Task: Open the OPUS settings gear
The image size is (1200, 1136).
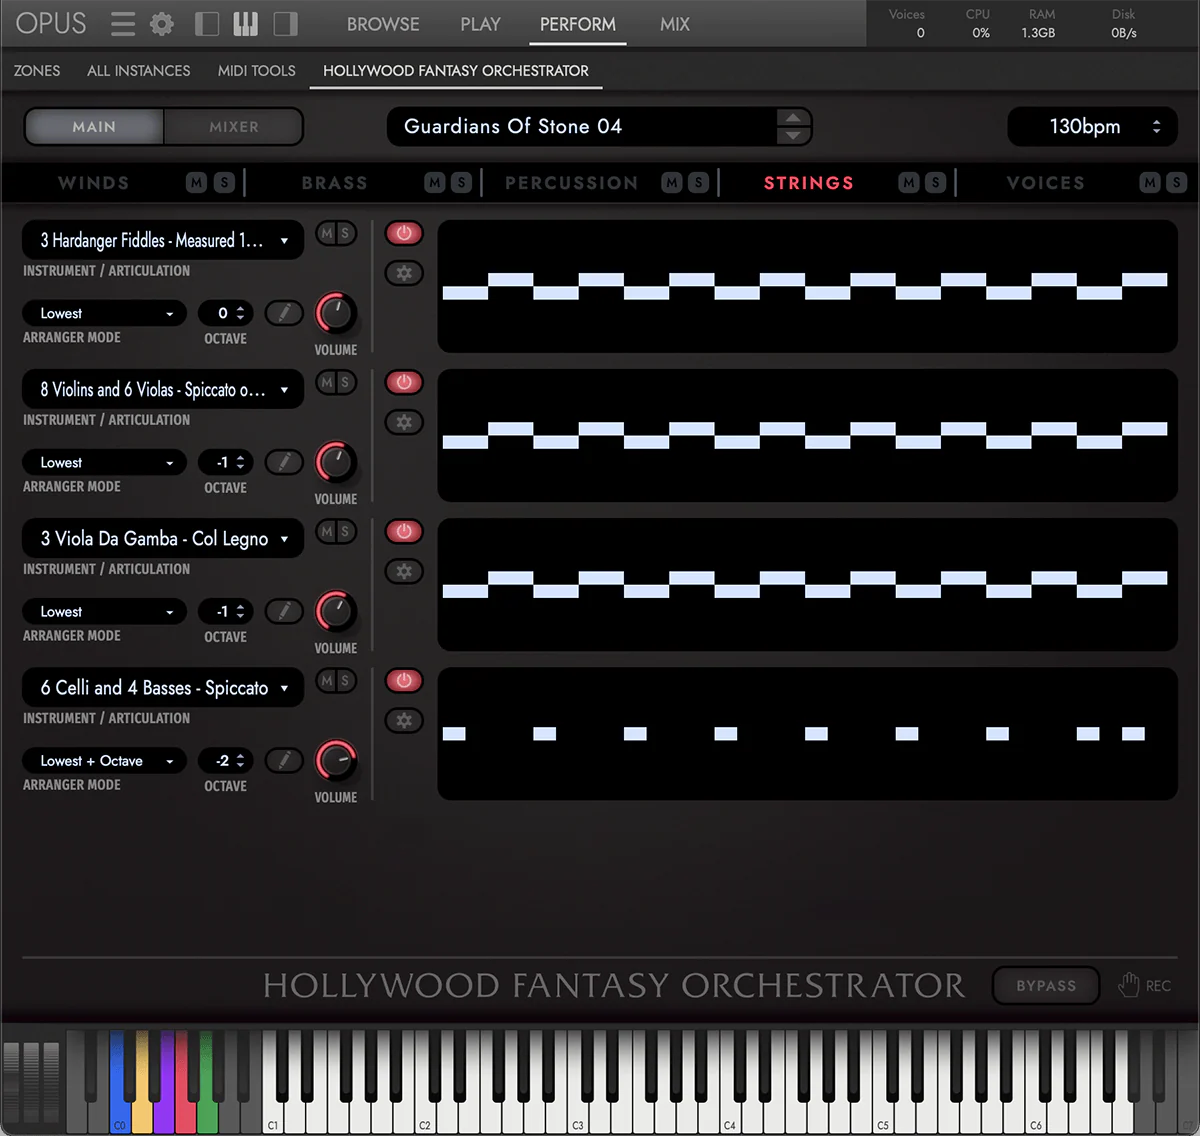Action: click(162, 23)
